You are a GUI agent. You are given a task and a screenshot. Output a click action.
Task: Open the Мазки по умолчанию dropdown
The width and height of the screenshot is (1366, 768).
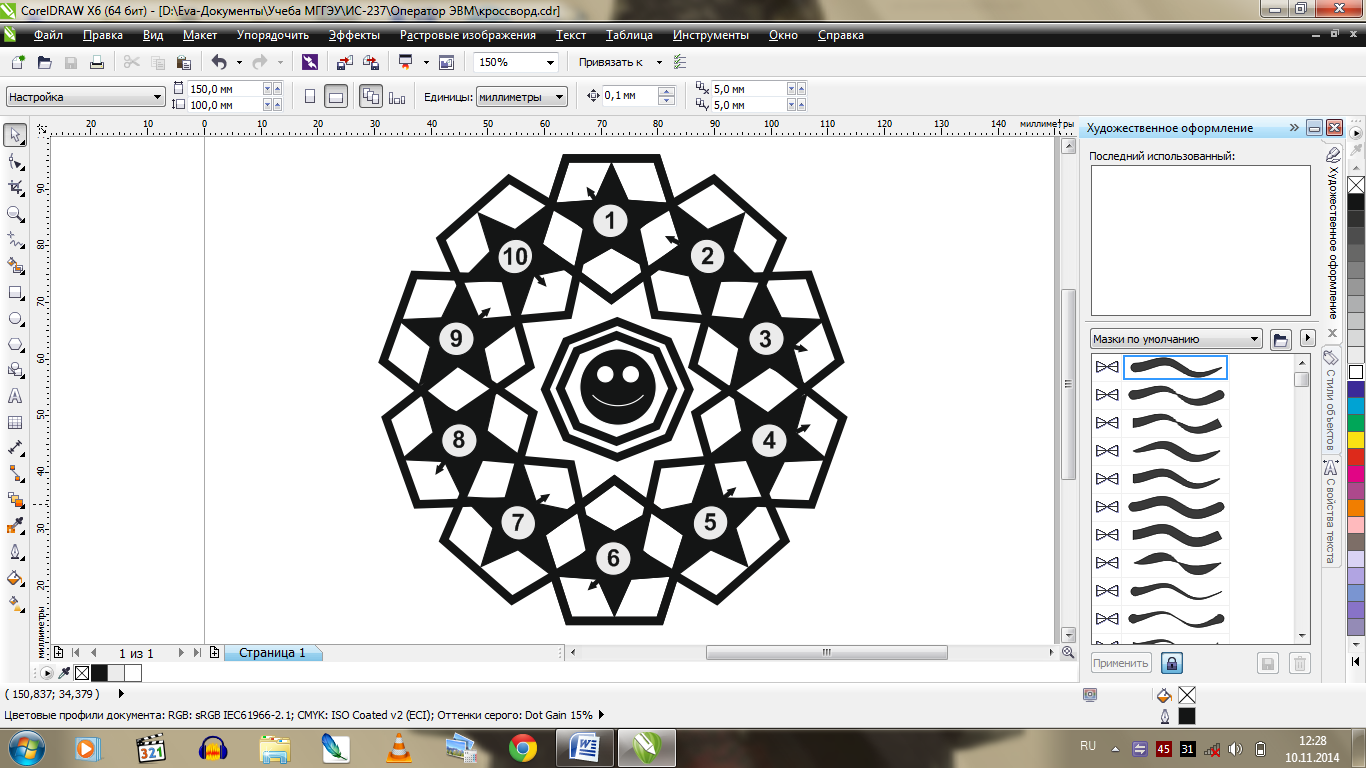coord(1176,339)
